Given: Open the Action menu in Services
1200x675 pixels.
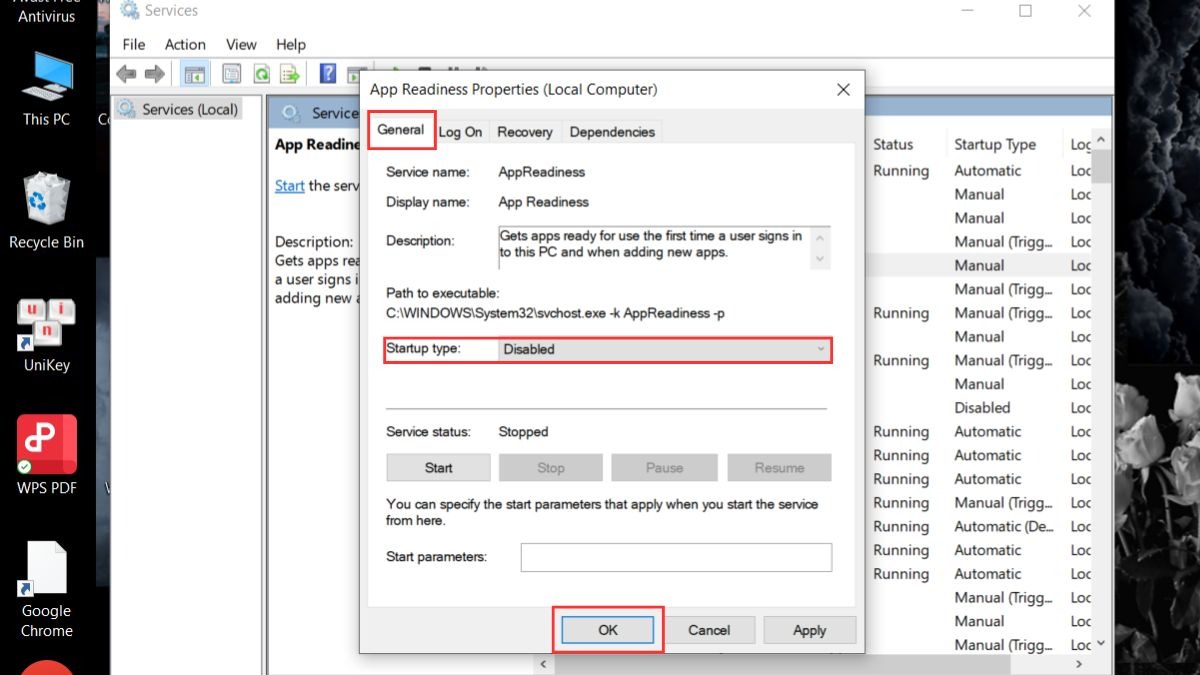Looking at the screenshot, I should (x=185, y=44).
